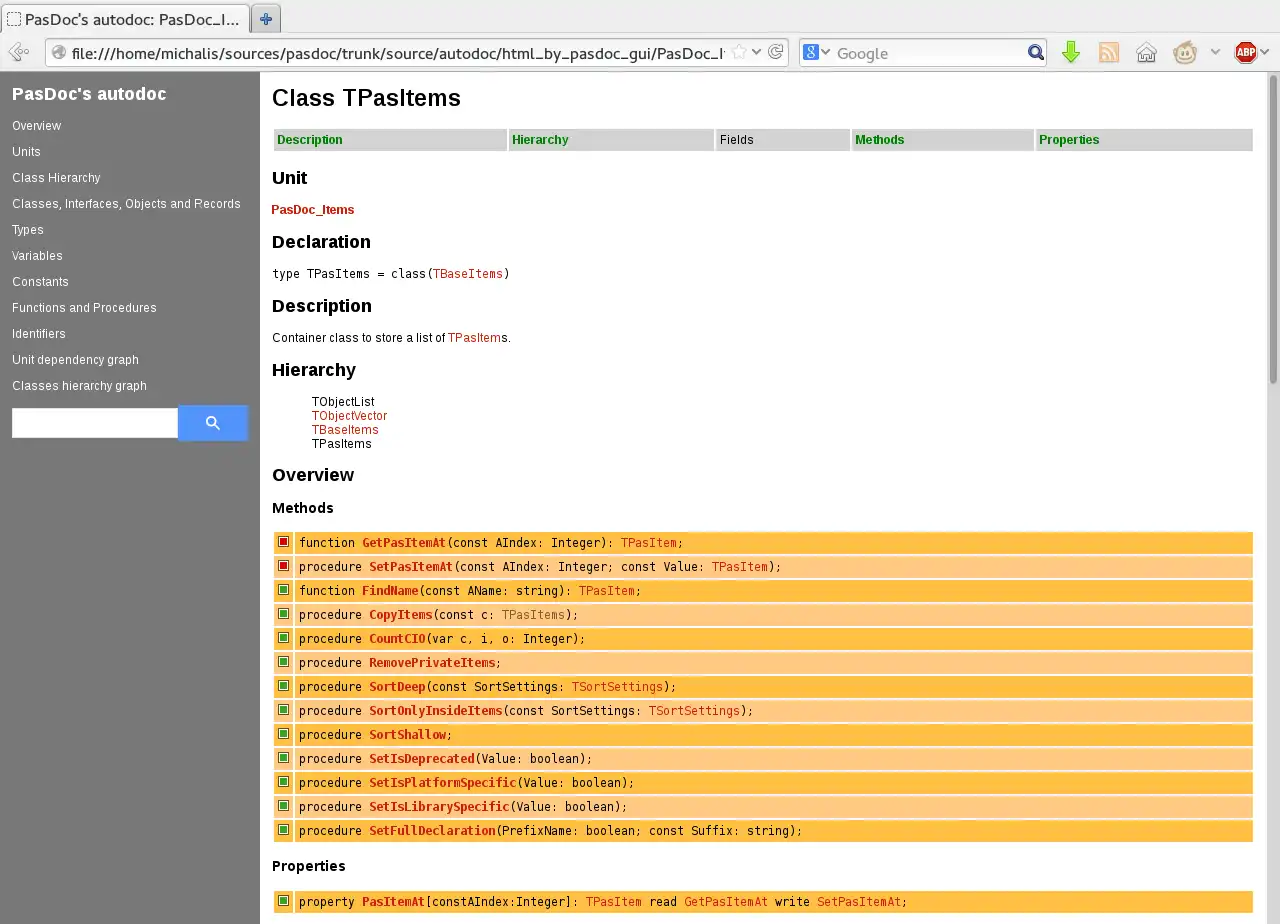The width and height of the screenshot is (1280, 924).
Task: Click green icon beside SortOnlyInsideItems procedure
Action: tap(284, 710)
